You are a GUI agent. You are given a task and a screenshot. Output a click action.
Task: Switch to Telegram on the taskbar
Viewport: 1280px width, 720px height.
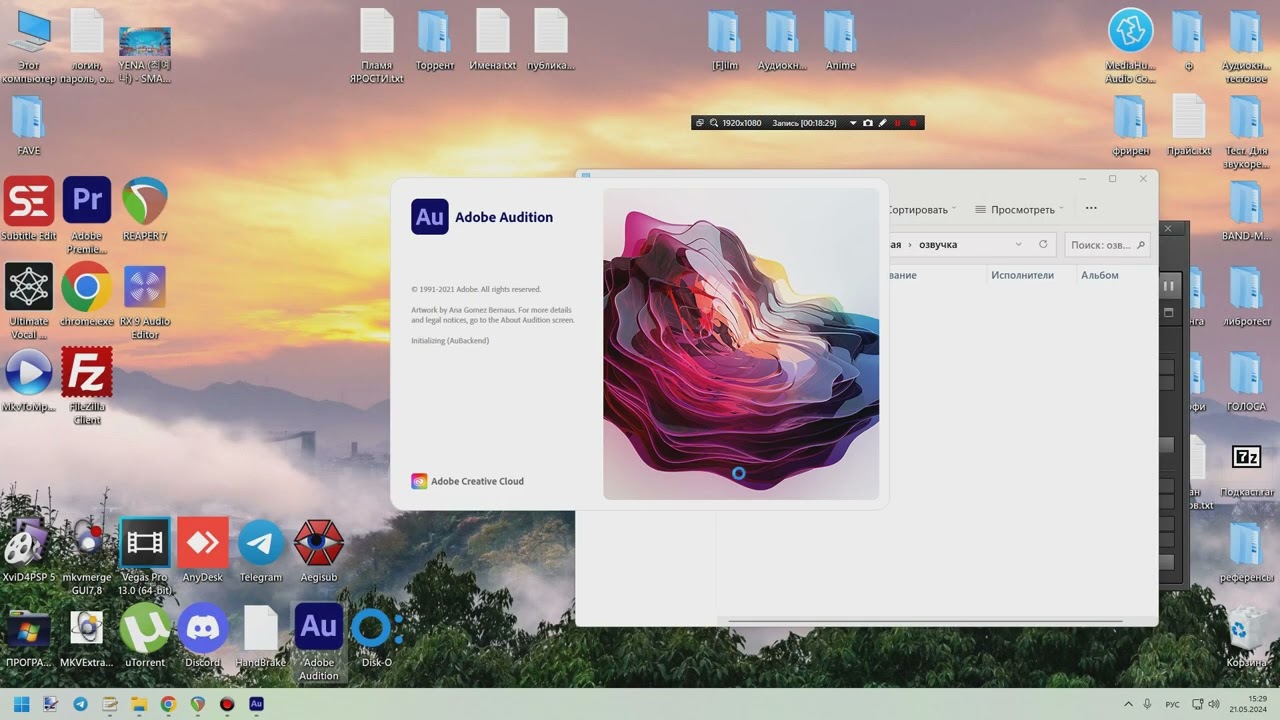(x=80, y=704)
